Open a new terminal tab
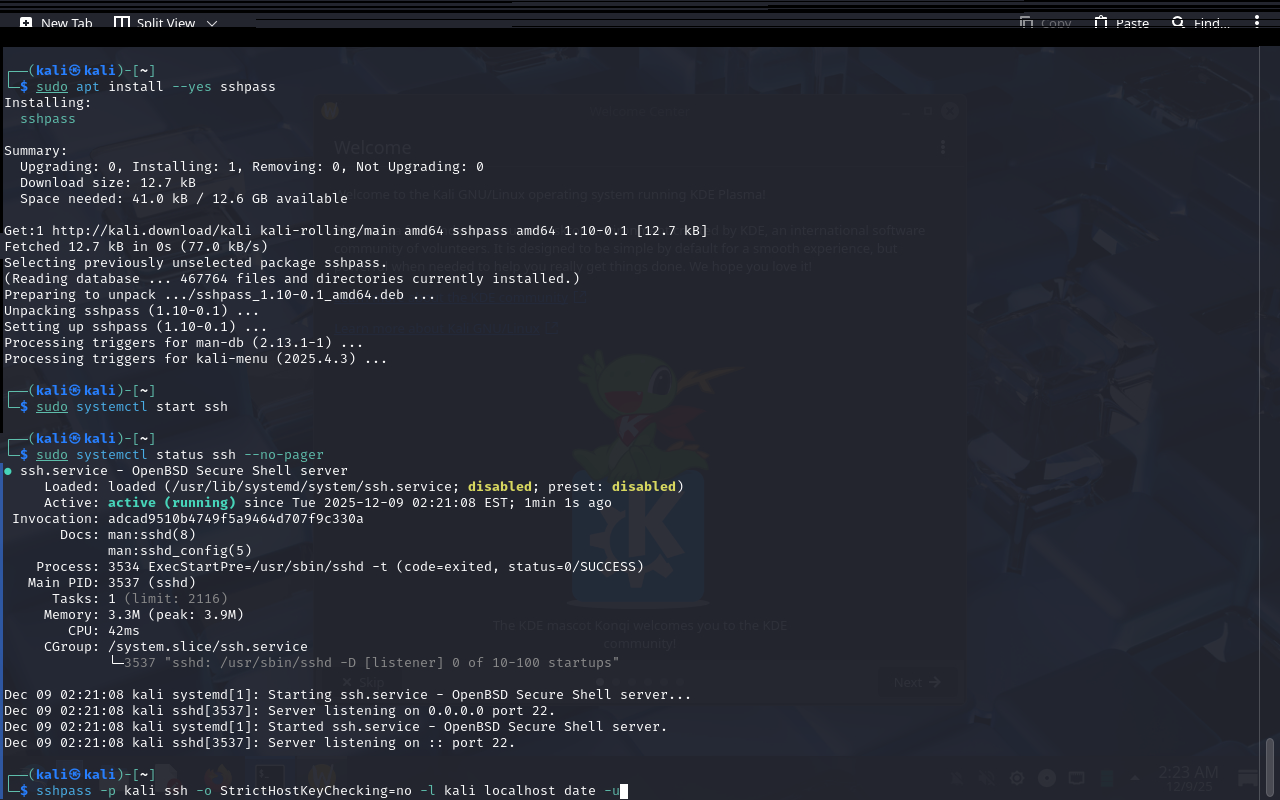 pos(56,23)
